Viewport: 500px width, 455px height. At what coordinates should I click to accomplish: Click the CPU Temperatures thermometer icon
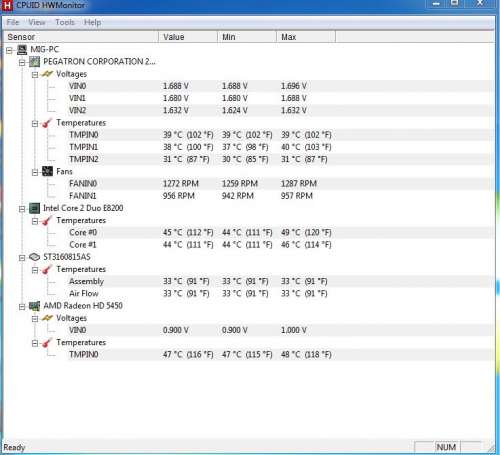click(47, 221)
